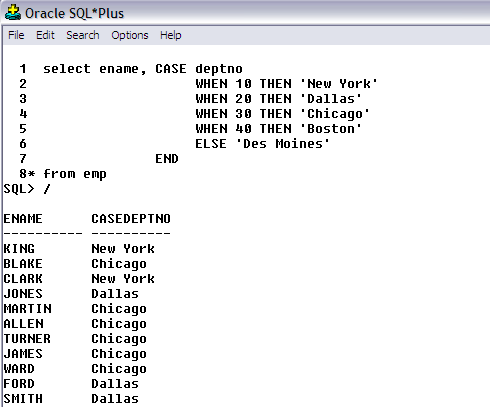Viewport: 490px width, 407px height.
Task: Click the KING row name
Action: tap(19, 249)
